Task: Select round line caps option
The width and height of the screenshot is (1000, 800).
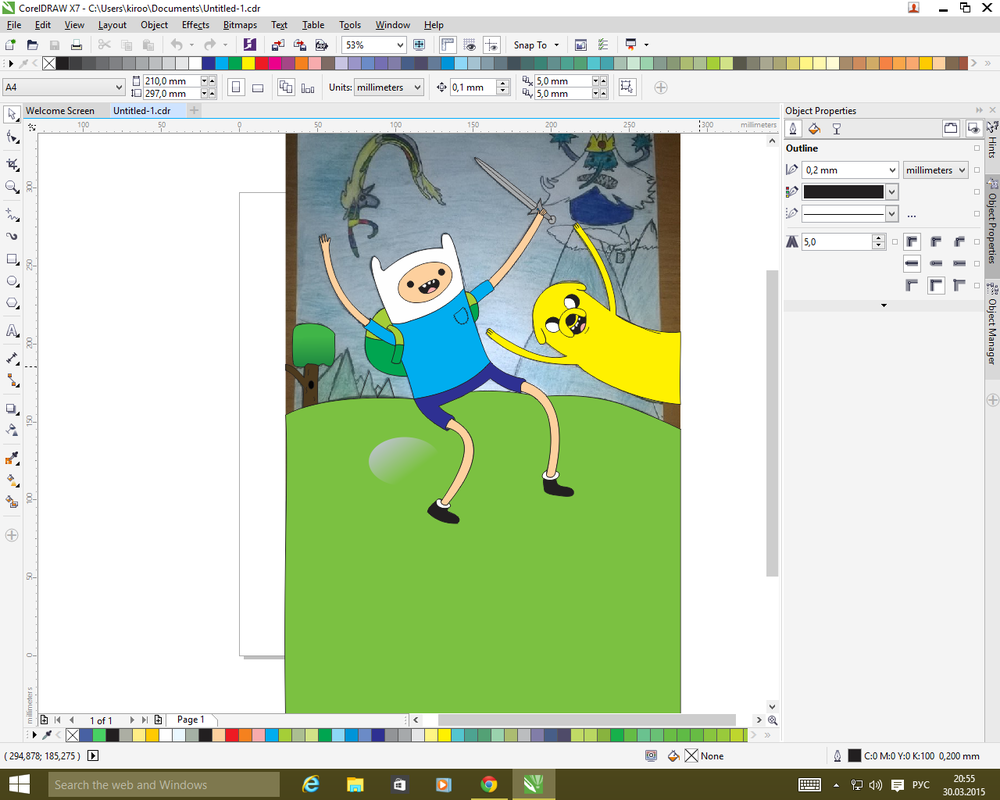Action: pyautogui.click(x=936, y=263)
